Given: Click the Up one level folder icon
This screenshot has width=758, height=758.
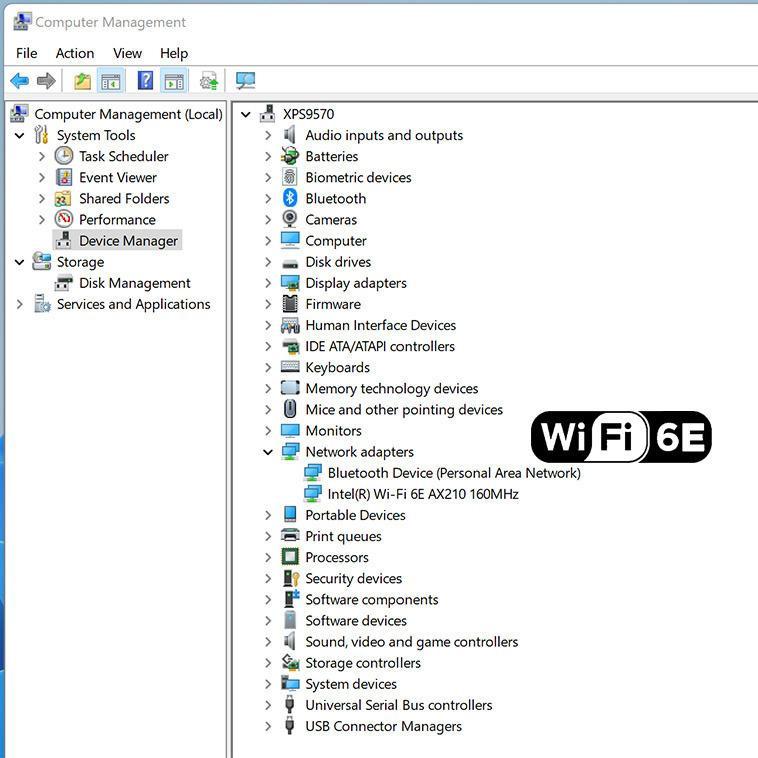Looking at the screenshot, I should pyautogui.click(x=82, y=81).
